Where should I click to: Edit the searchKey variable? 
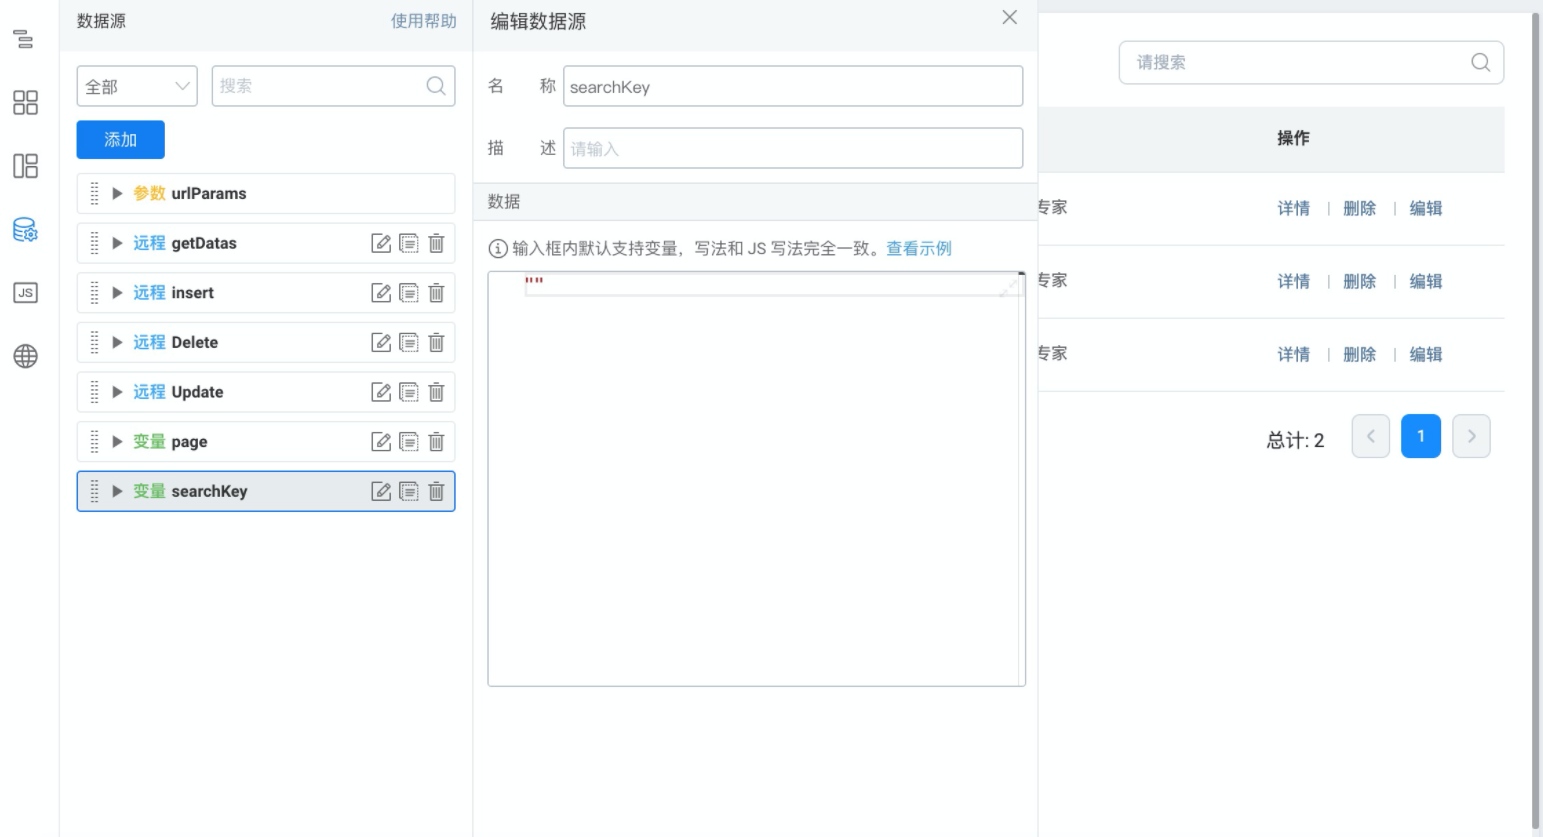tap(381, 491)
